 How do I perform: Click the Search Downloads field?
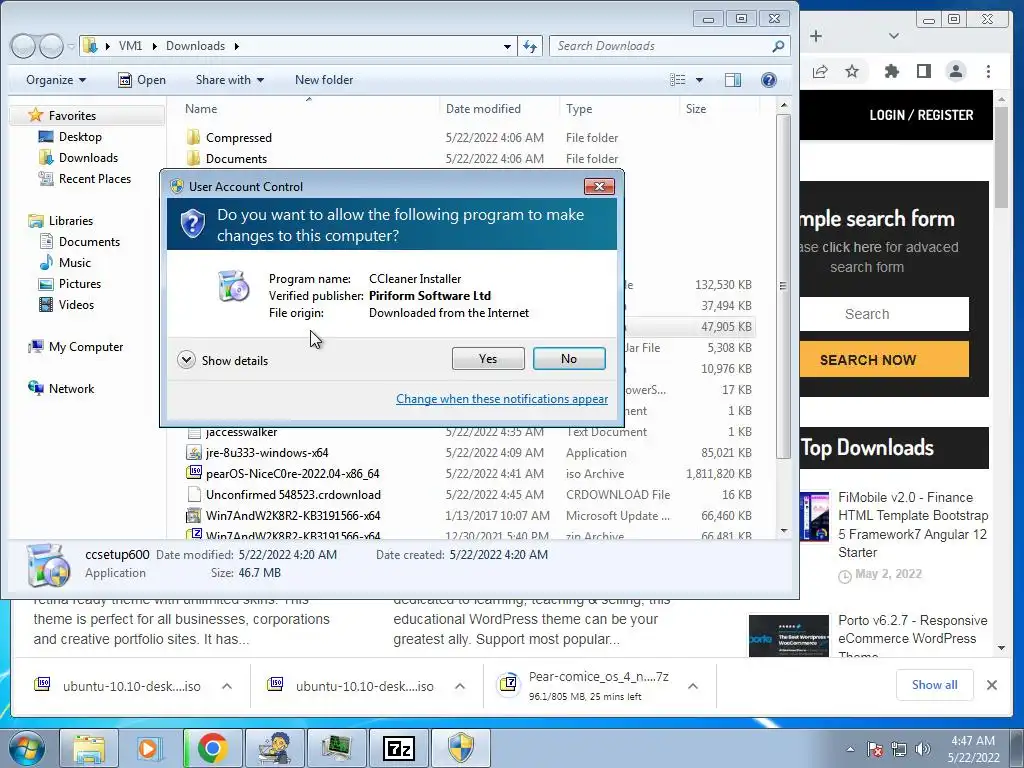click(x=669, y=46)
